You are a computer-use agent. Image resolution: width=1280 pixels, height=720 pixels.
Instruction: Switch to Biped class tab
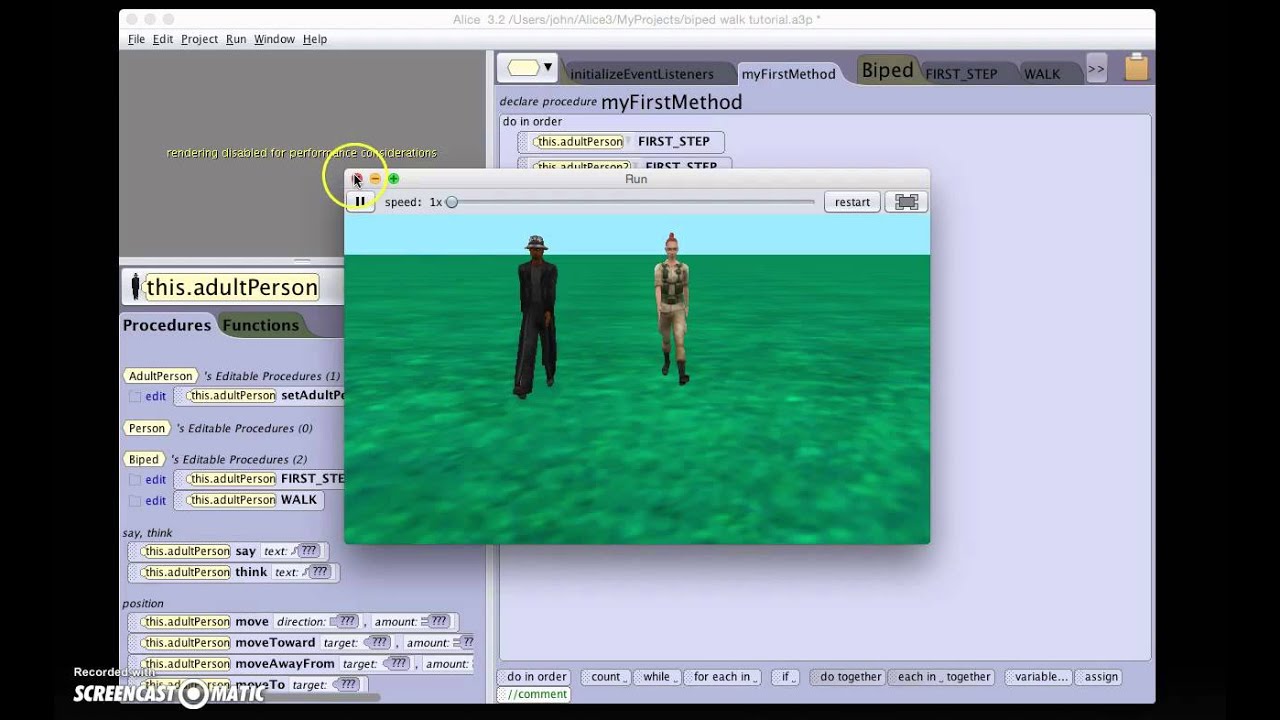(x=887, y=70)
